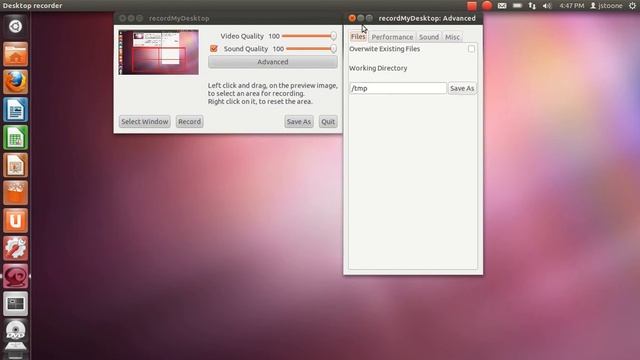Click the Record button
Image resolution: width=640 pixels, height=360 pixels.
point(189,122)
